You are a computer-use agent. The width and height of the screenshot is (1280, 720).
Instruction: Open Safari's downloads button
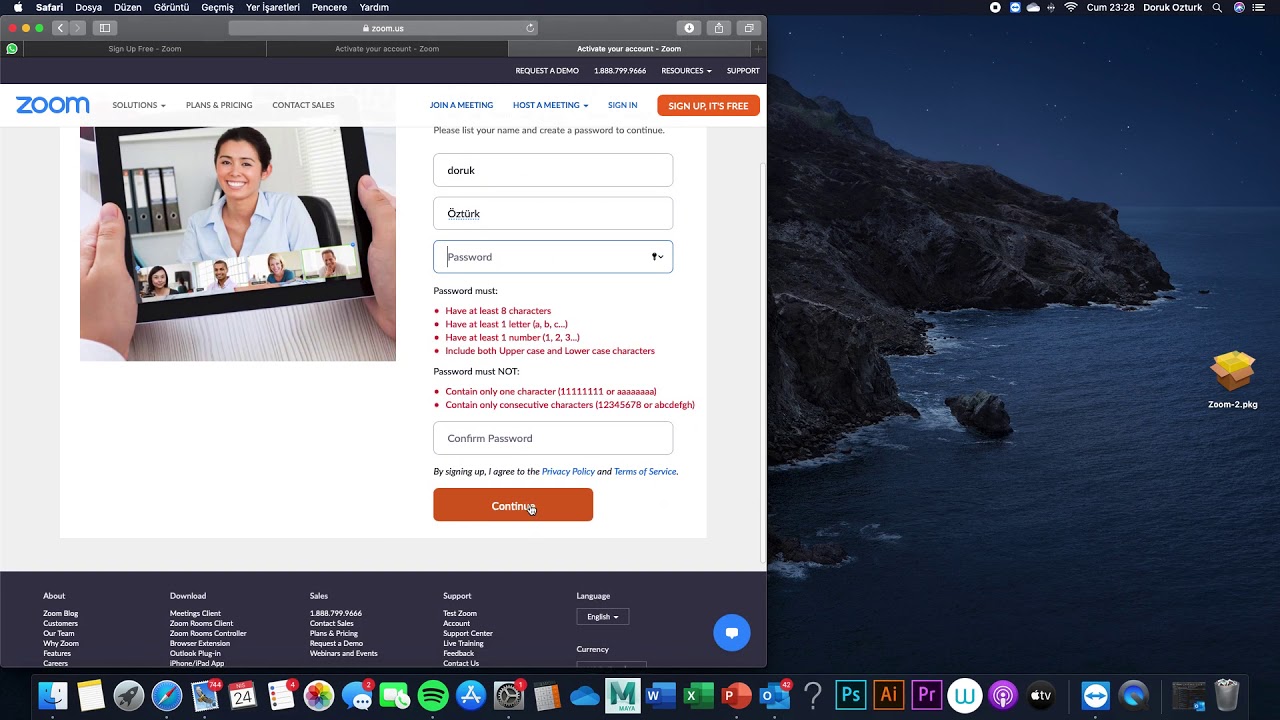689,28
